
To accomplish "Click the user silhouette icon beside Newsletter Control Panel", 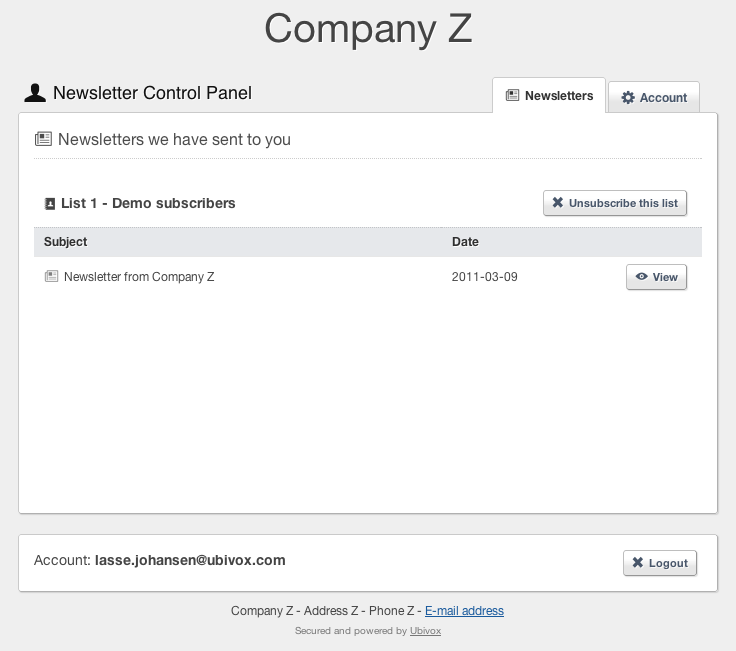I will (x=35, y=93).
